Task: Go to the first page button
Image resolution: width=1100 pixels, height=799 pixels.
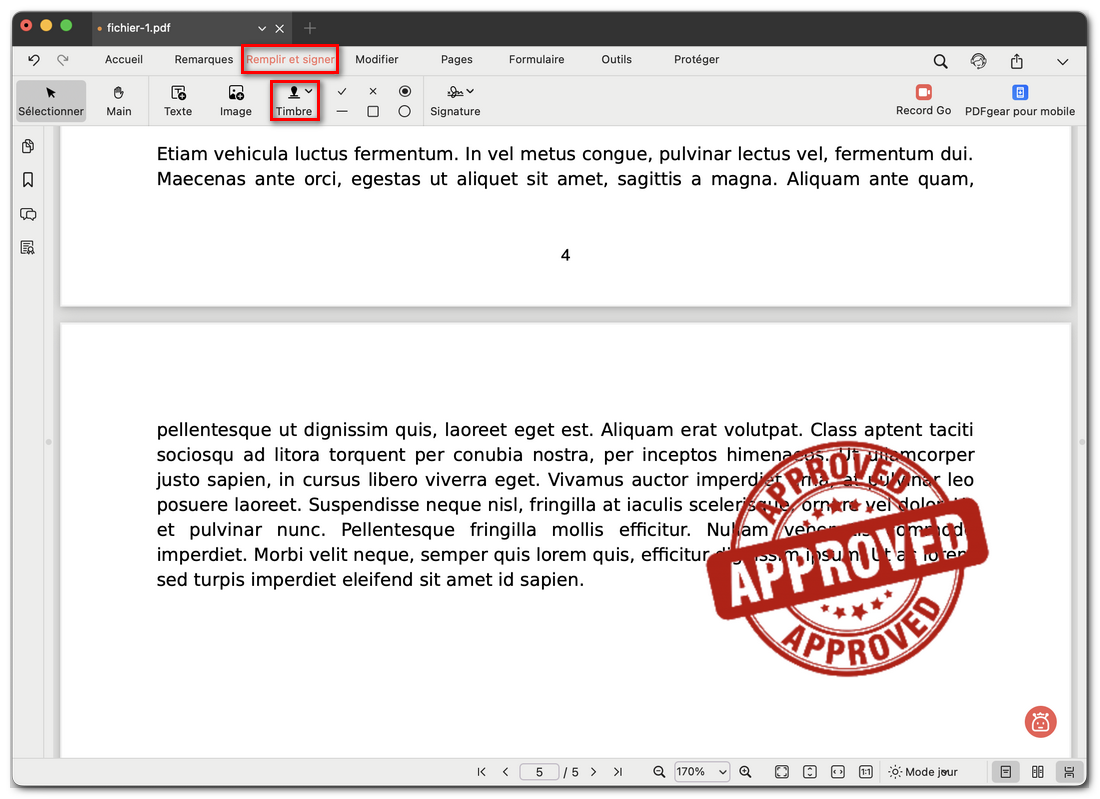Action: coord(482,772)
